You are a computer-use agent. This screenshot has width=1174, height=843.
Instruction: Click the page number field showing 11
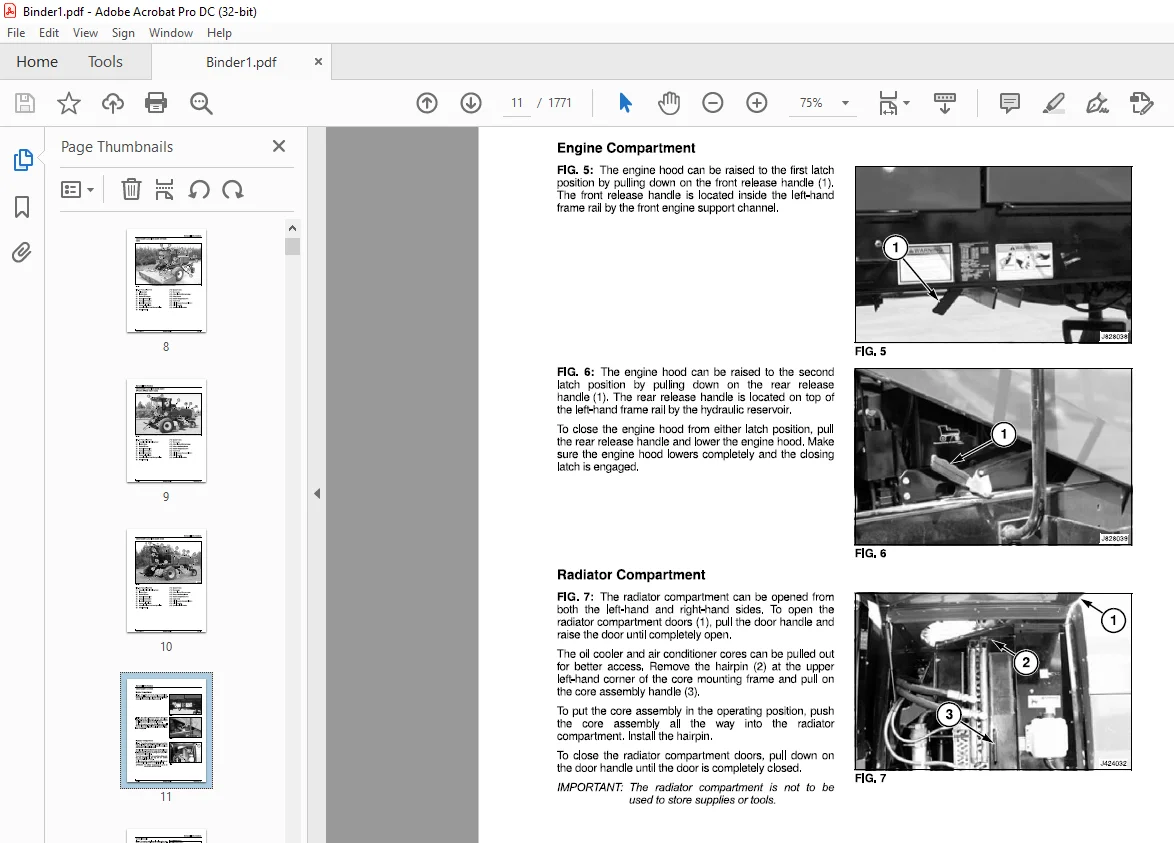point(517,103)
